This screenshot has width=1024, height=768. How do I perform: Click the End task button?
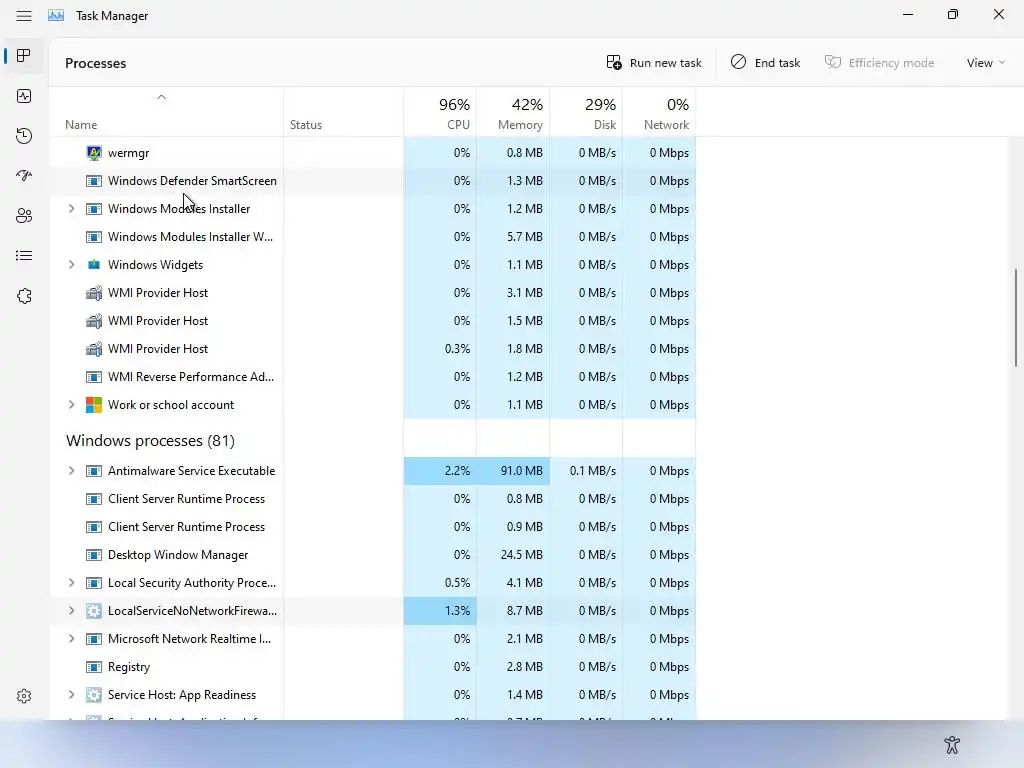coord(765,63)
